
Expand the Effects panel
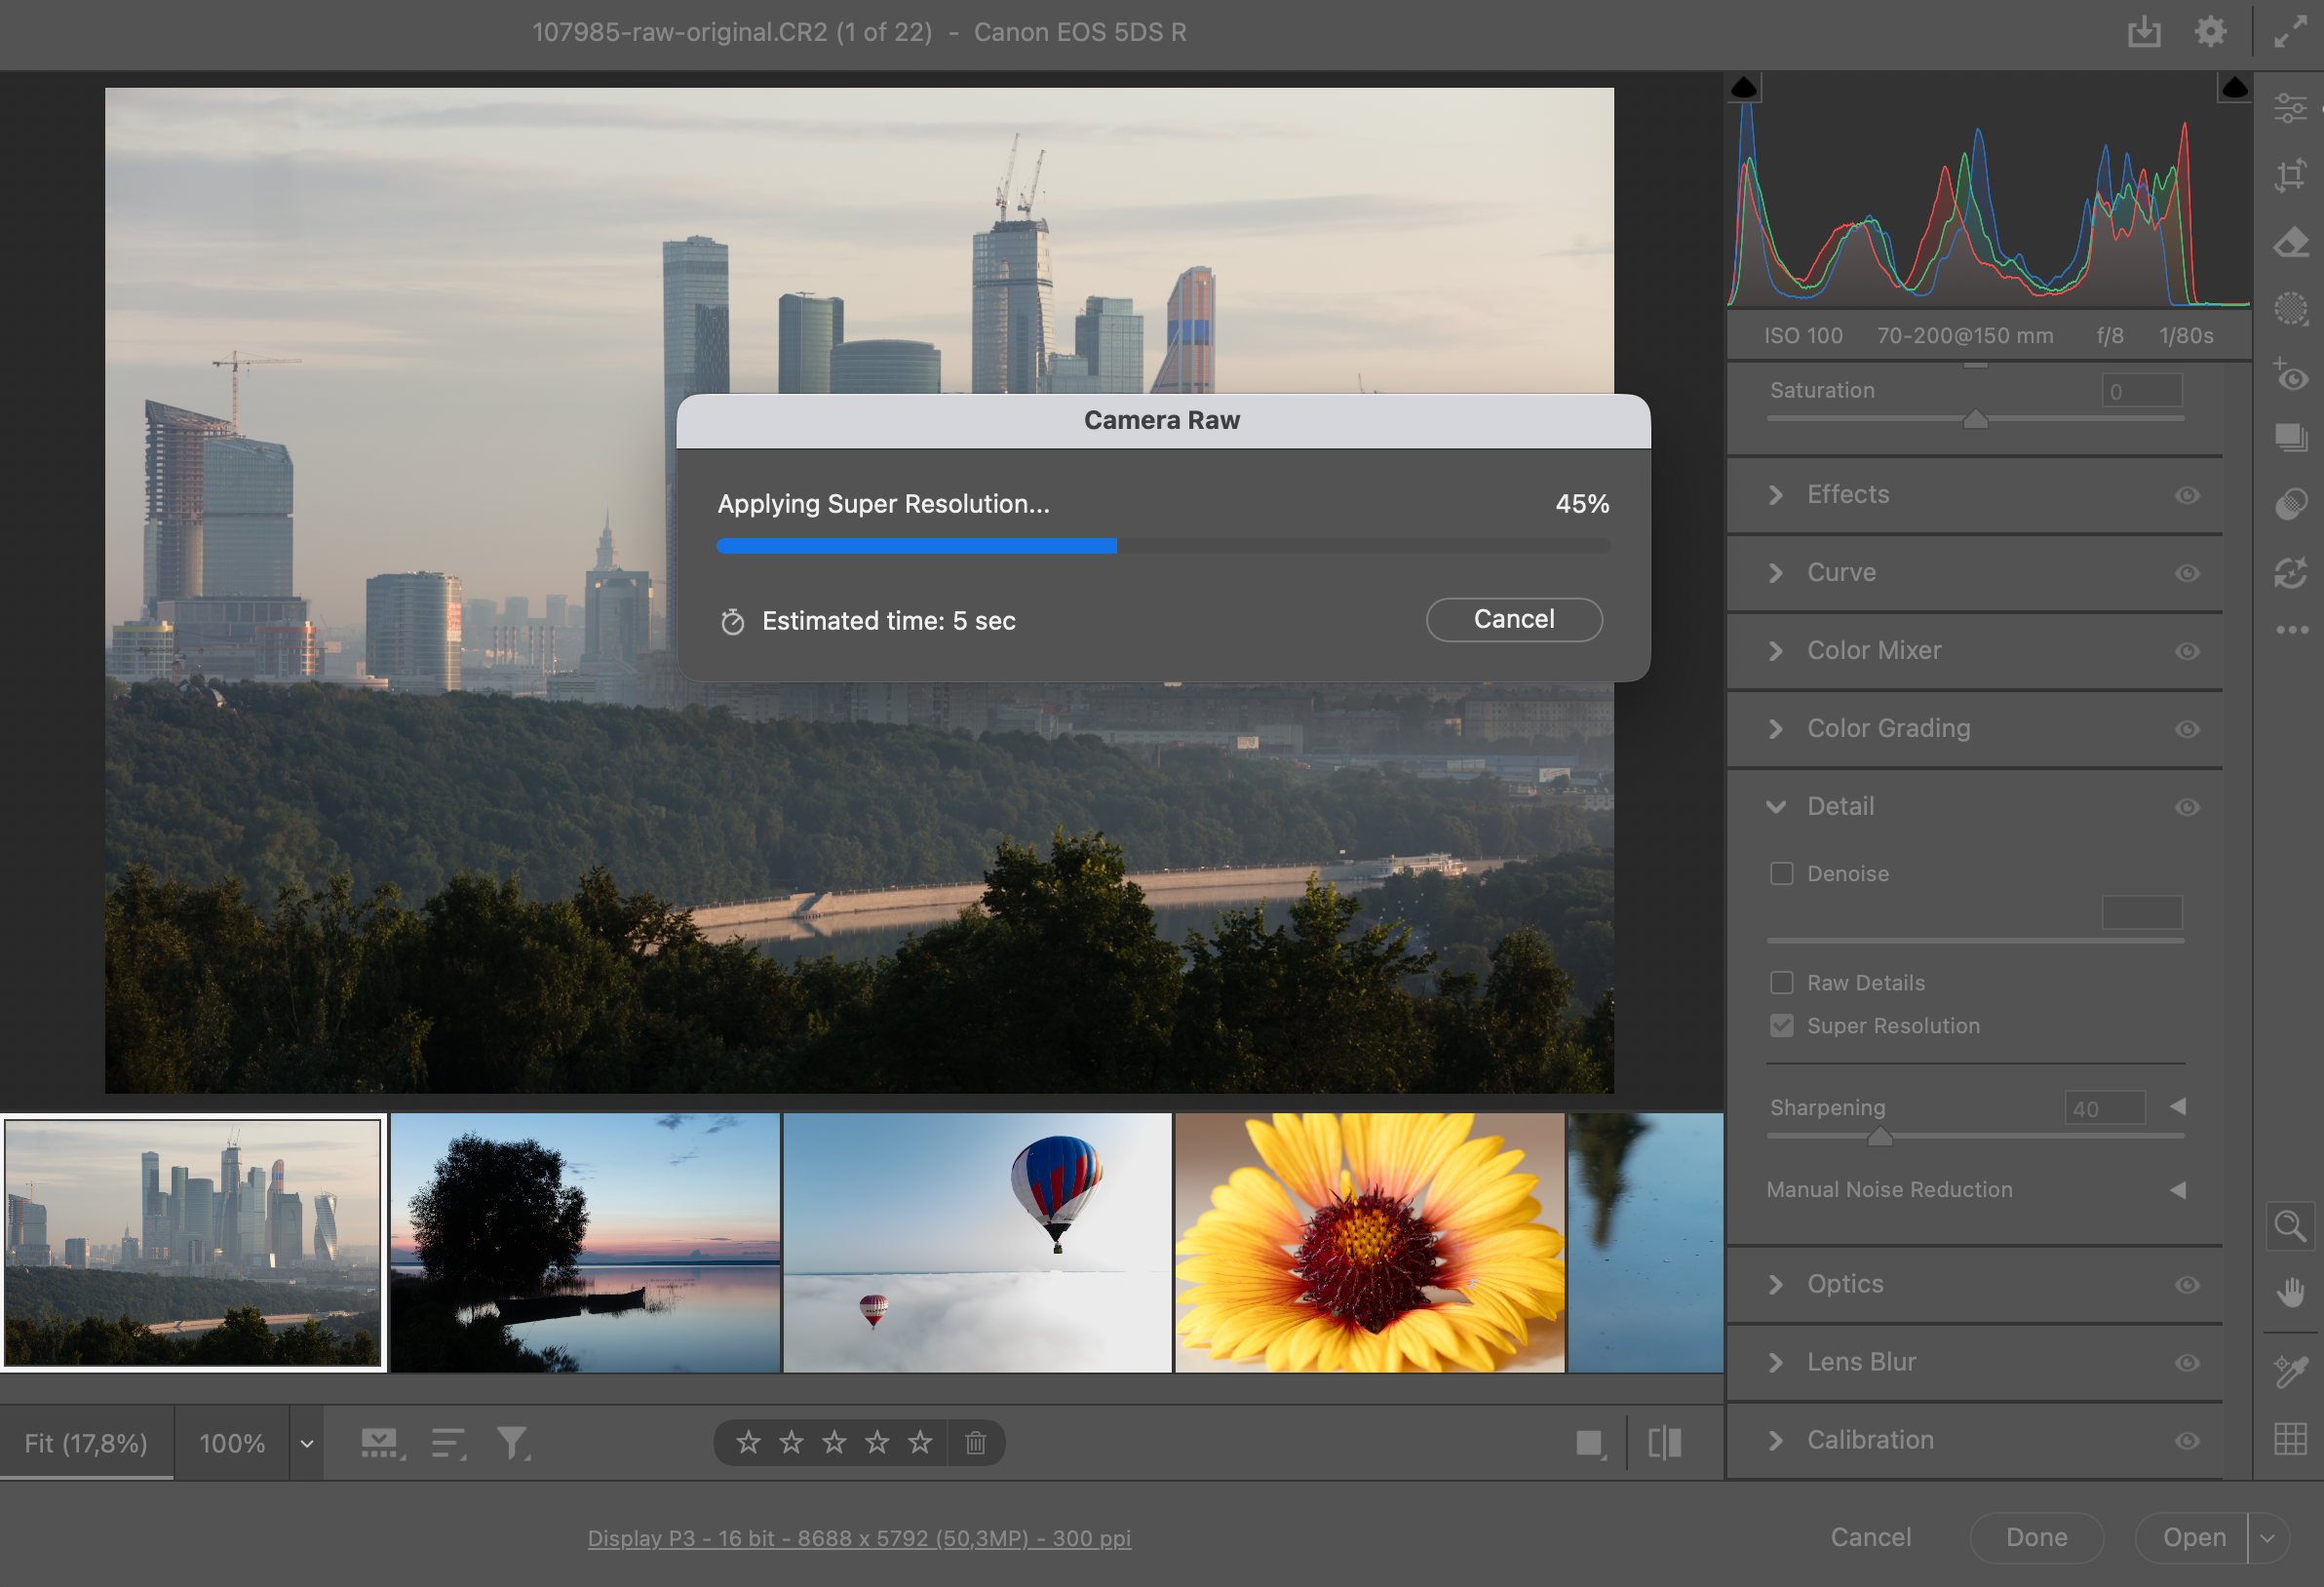pyautogui.click(x=1776, y=495)
